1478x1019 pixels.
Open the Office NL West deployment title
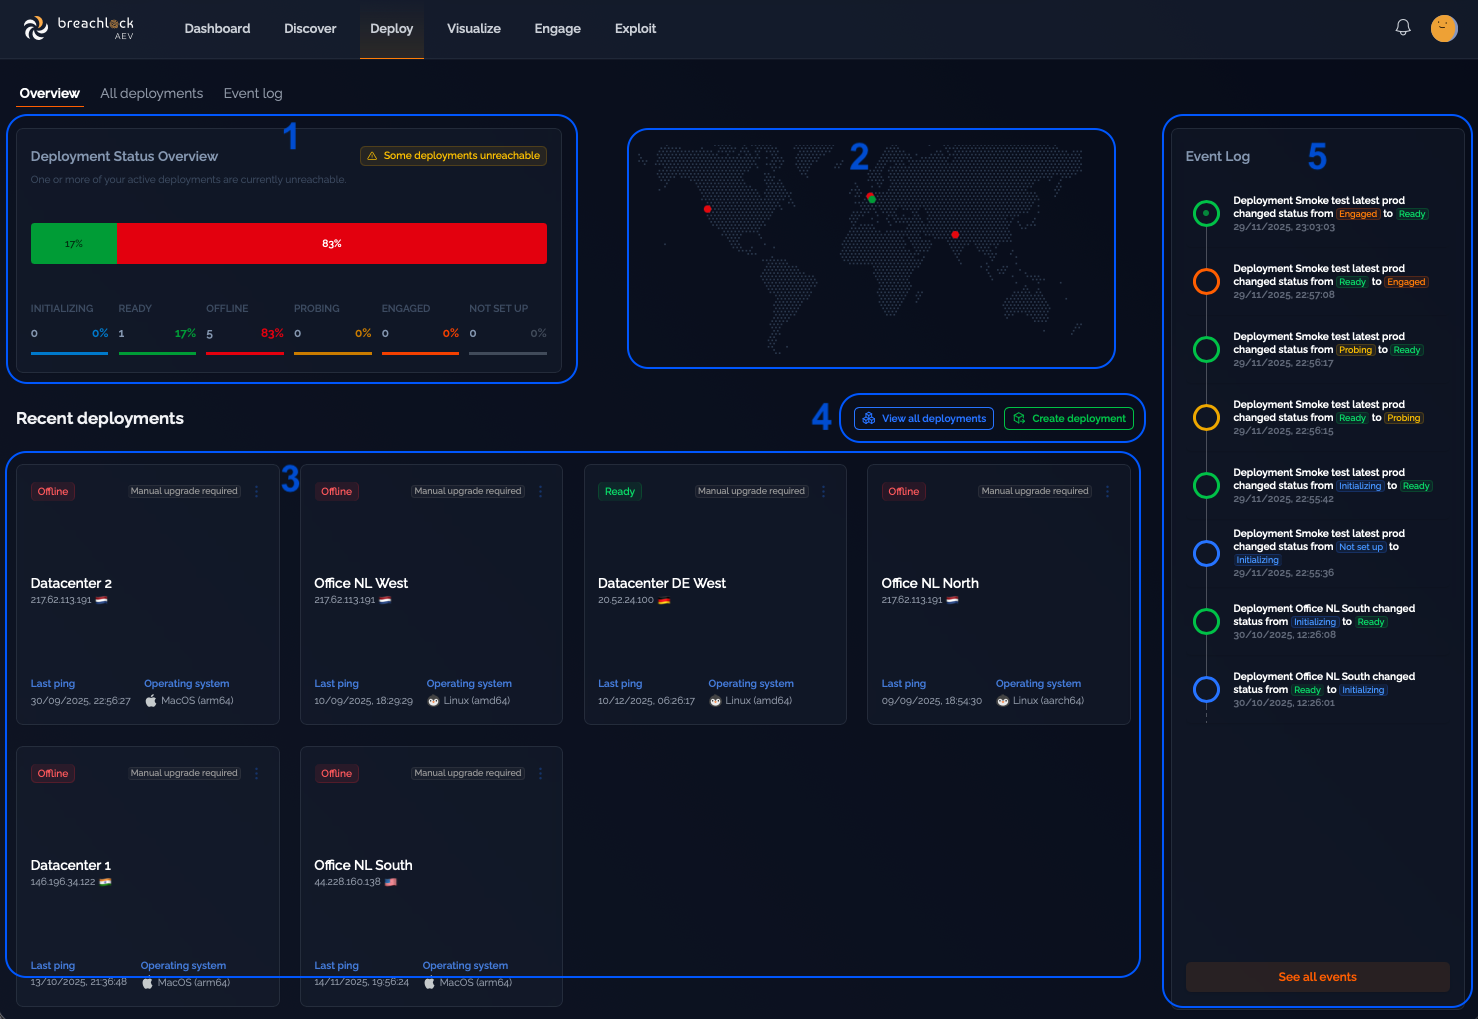[361, 583]
